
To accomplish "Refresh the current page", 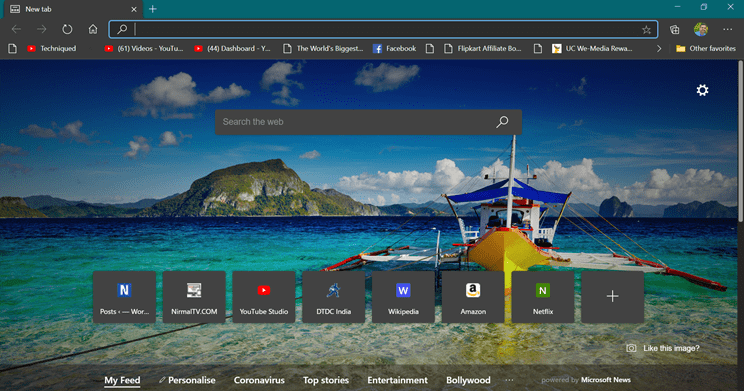I will click(x=67, y=29).
